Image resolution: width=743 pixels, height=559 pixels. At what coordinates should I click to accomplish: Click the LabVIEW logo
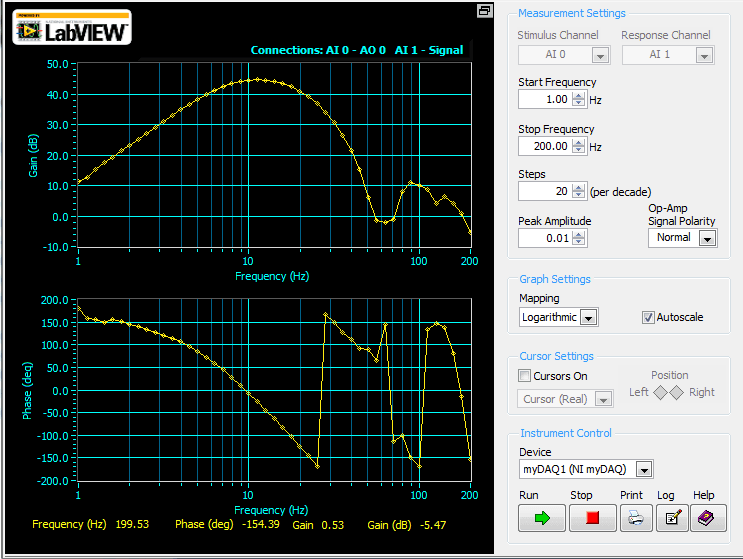coord(72,29)
